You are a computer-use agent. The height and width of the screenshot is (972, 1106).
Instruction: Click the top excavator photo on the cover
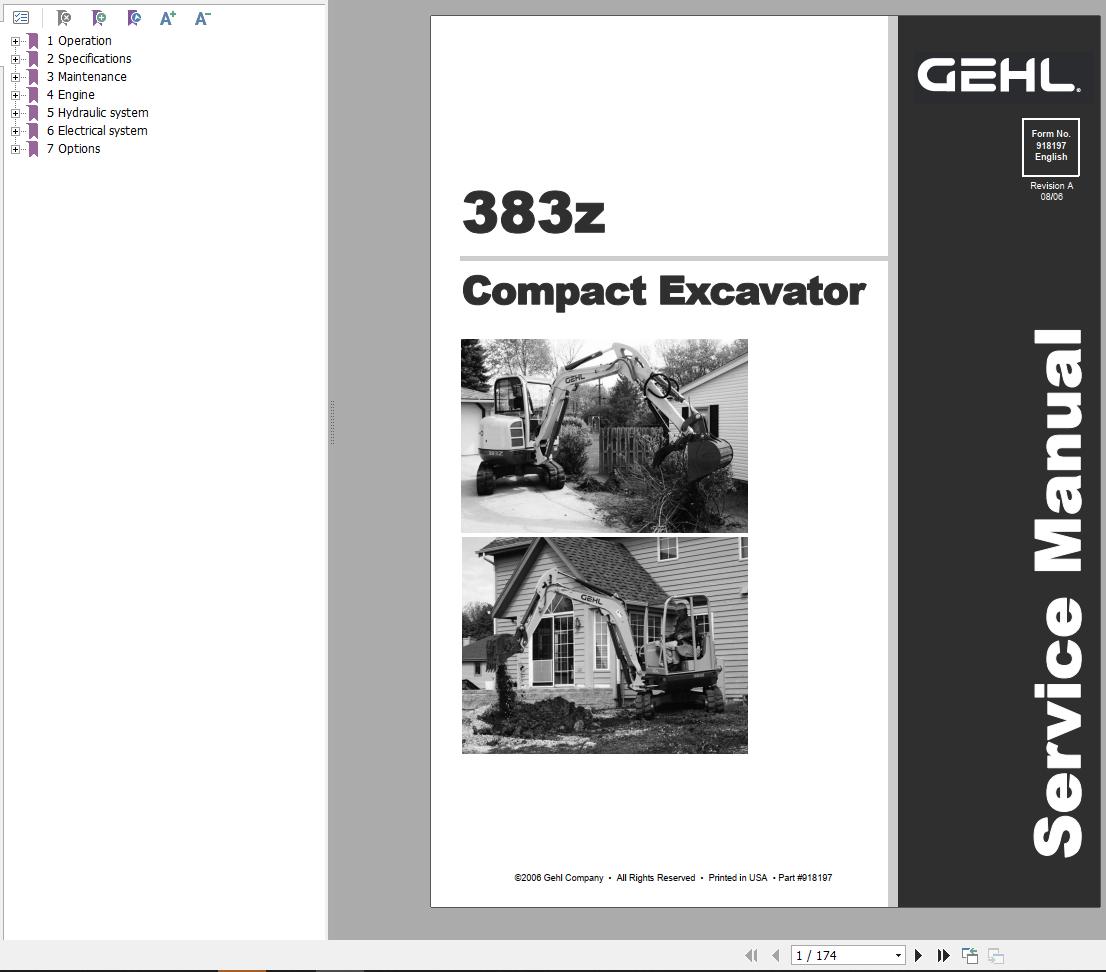click(604, 436)
